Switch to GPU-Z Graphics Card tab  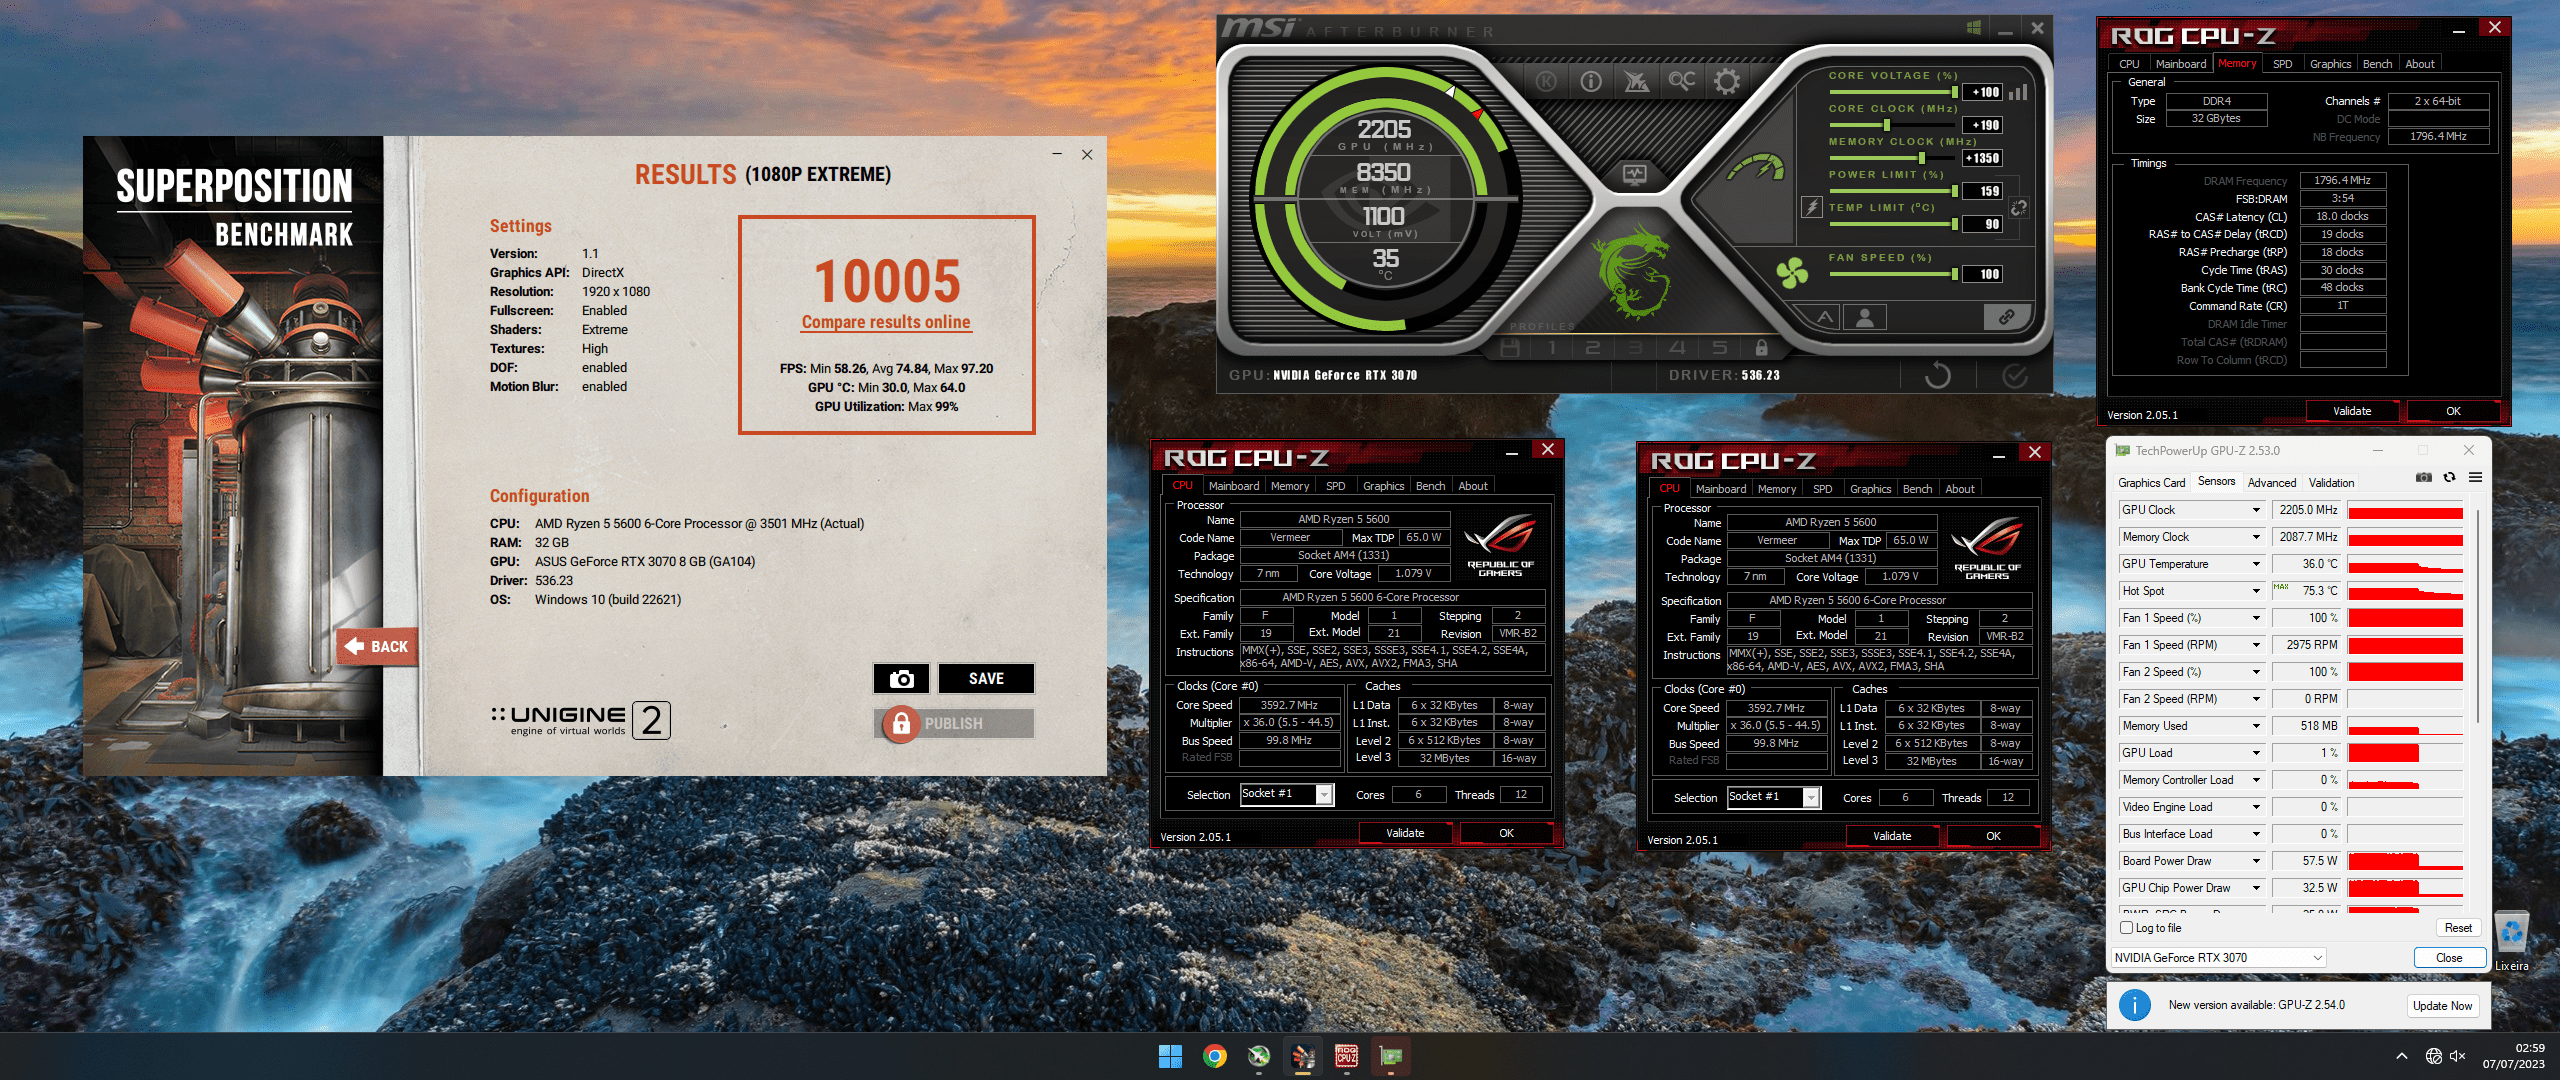(2151, 482)
